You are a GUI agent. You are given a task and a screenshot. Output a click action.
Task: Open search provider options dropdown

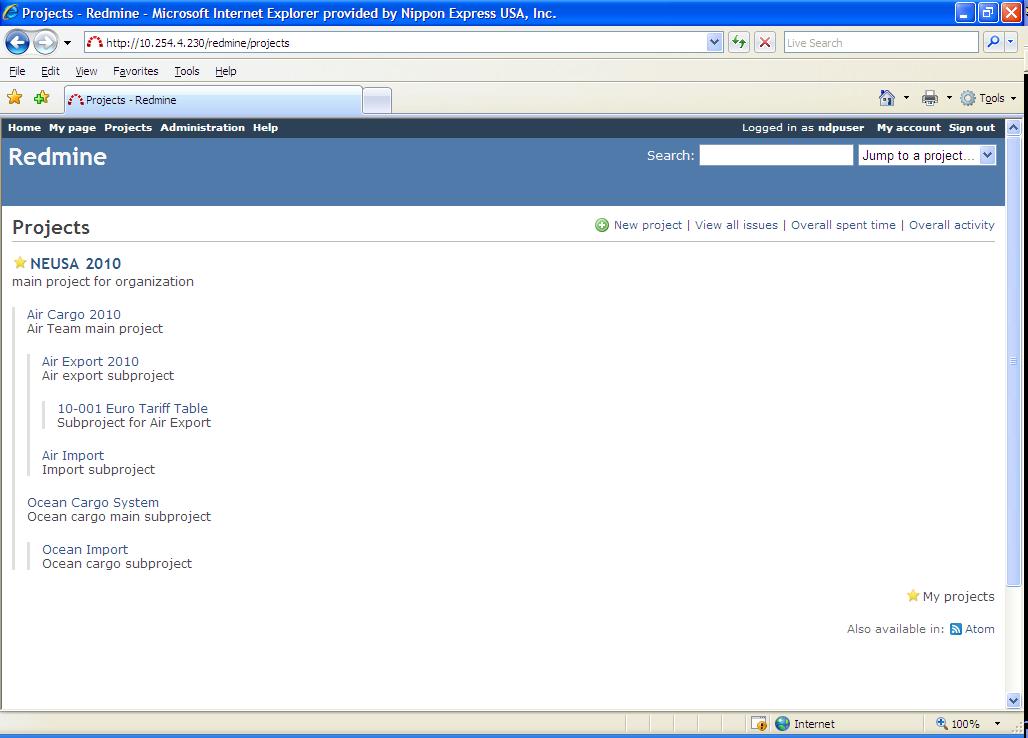tap(1010, 43)
